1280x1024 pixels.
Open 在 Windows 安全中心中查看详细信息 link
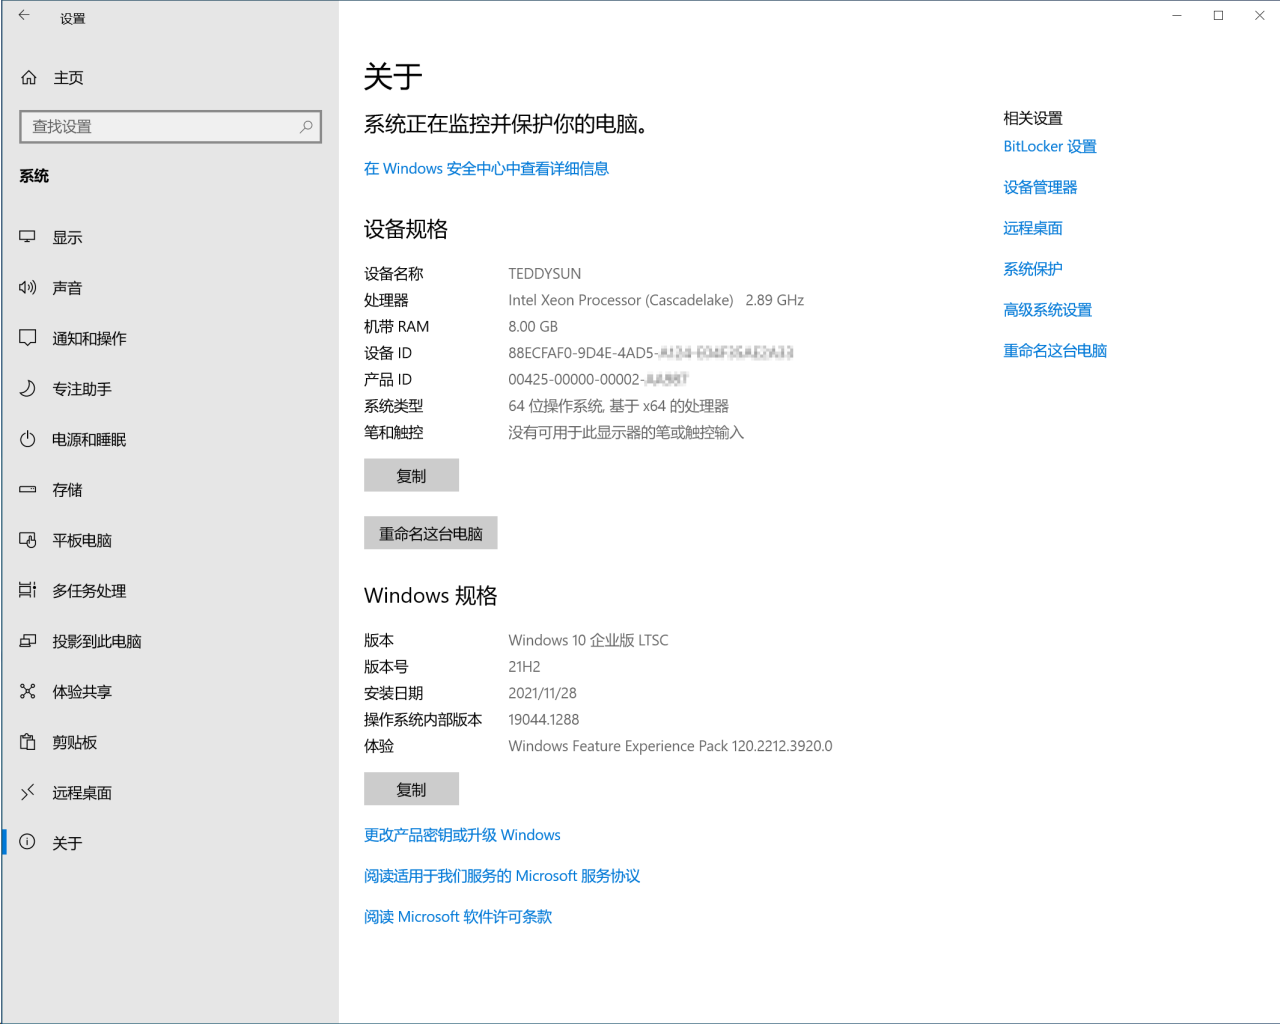(x=486, y=169)
